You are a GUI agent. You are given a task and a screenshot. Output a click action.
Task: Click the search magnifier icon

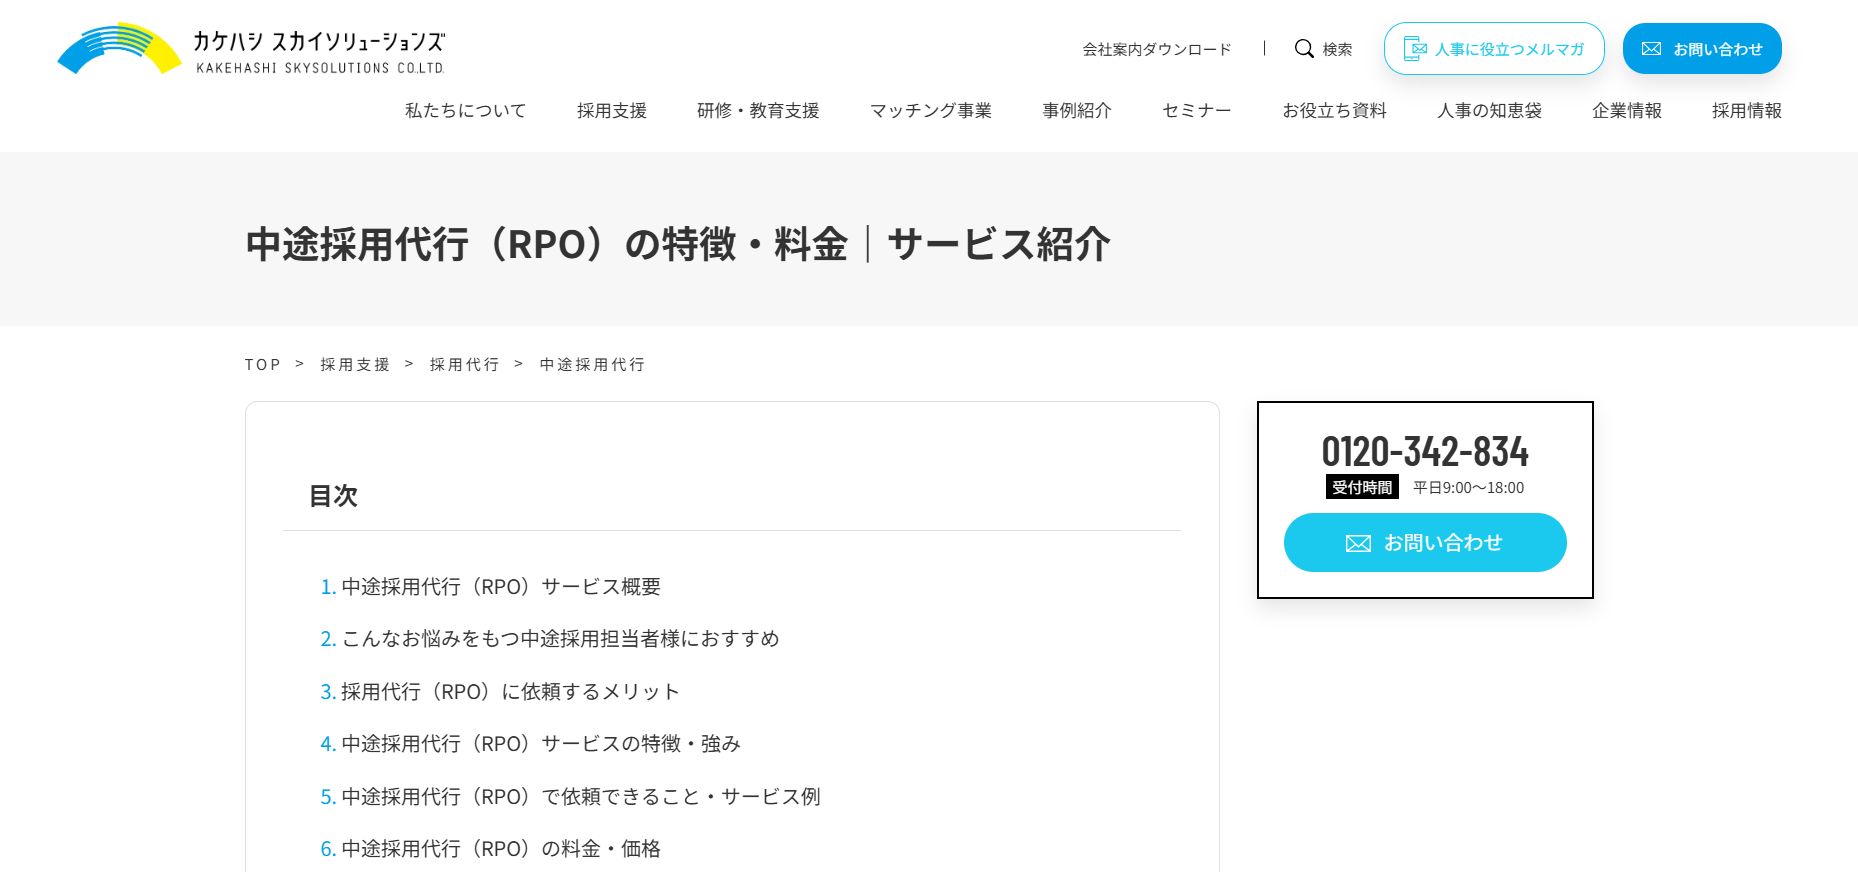click(x=1304, y=49)
